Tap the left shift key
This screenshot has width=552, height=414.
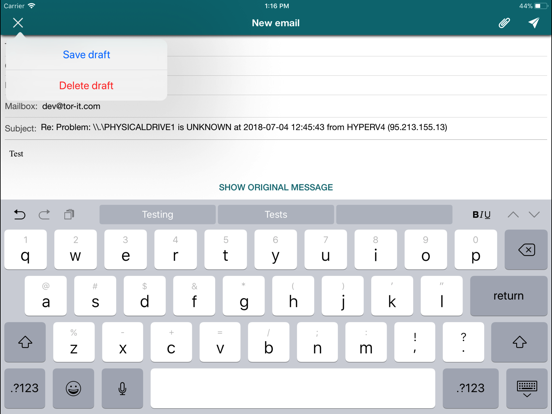25,342
